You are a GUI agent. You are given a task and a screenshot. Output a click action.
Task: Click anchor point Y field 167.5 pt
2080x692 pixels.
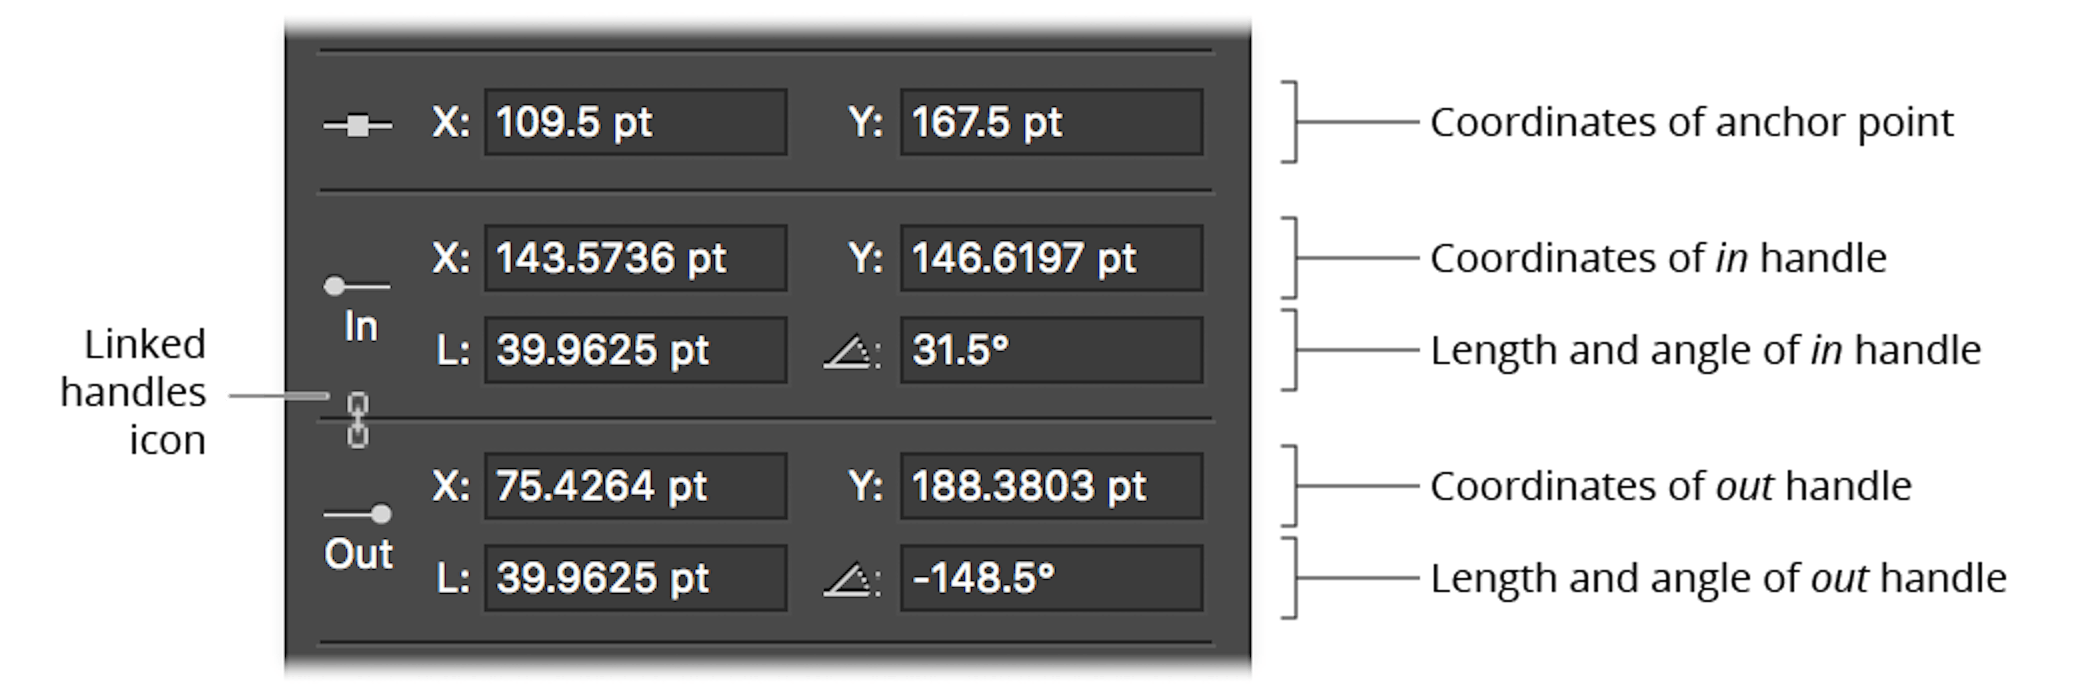click(x=1051, y=123)
